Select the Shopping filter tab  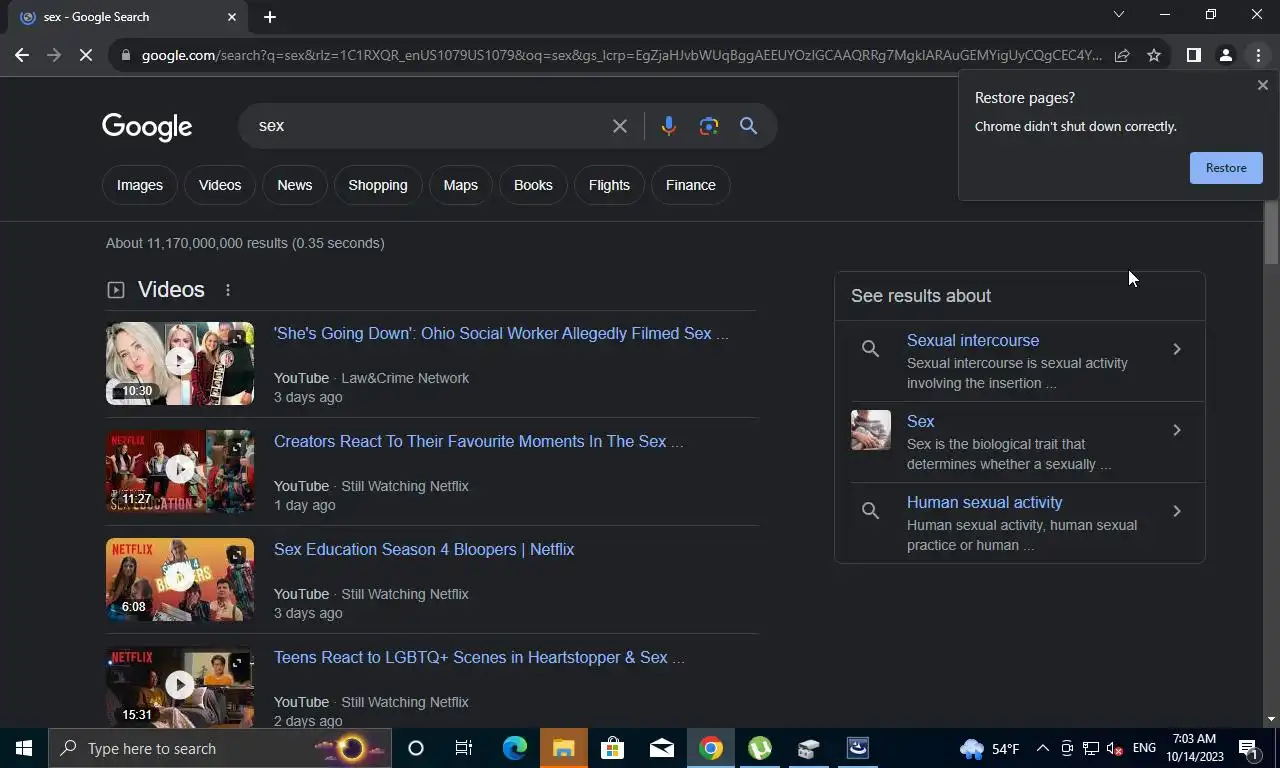click(x=378, y=185)
